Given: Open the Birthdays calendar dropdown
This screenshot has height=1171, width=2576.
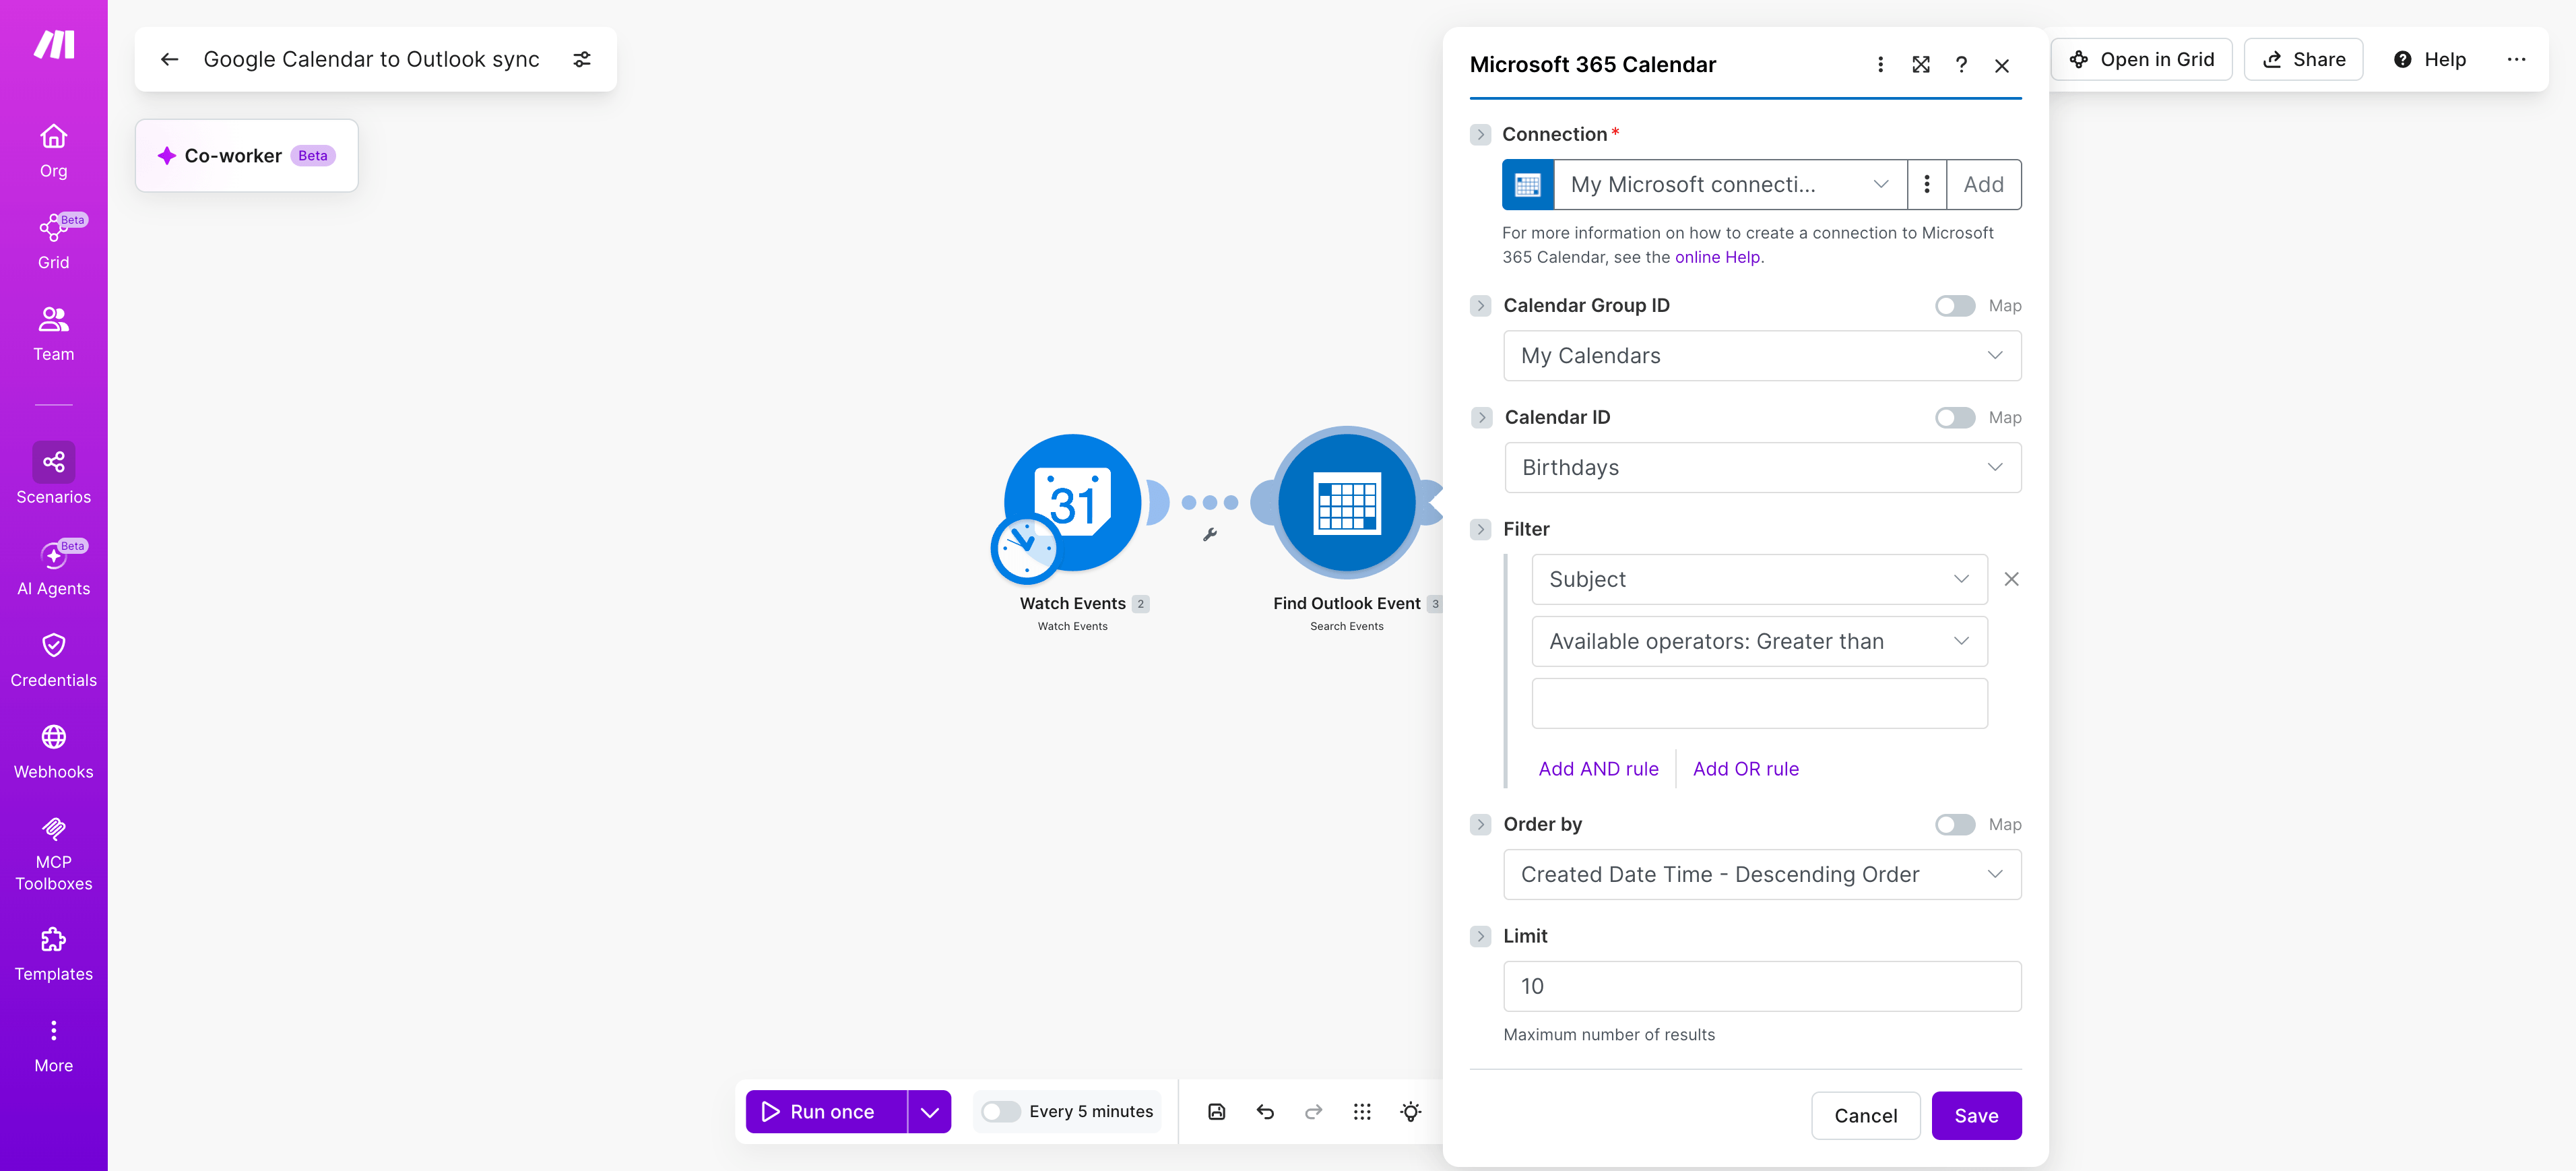Looking at the screenshot, I should [x=1762, y=468].
